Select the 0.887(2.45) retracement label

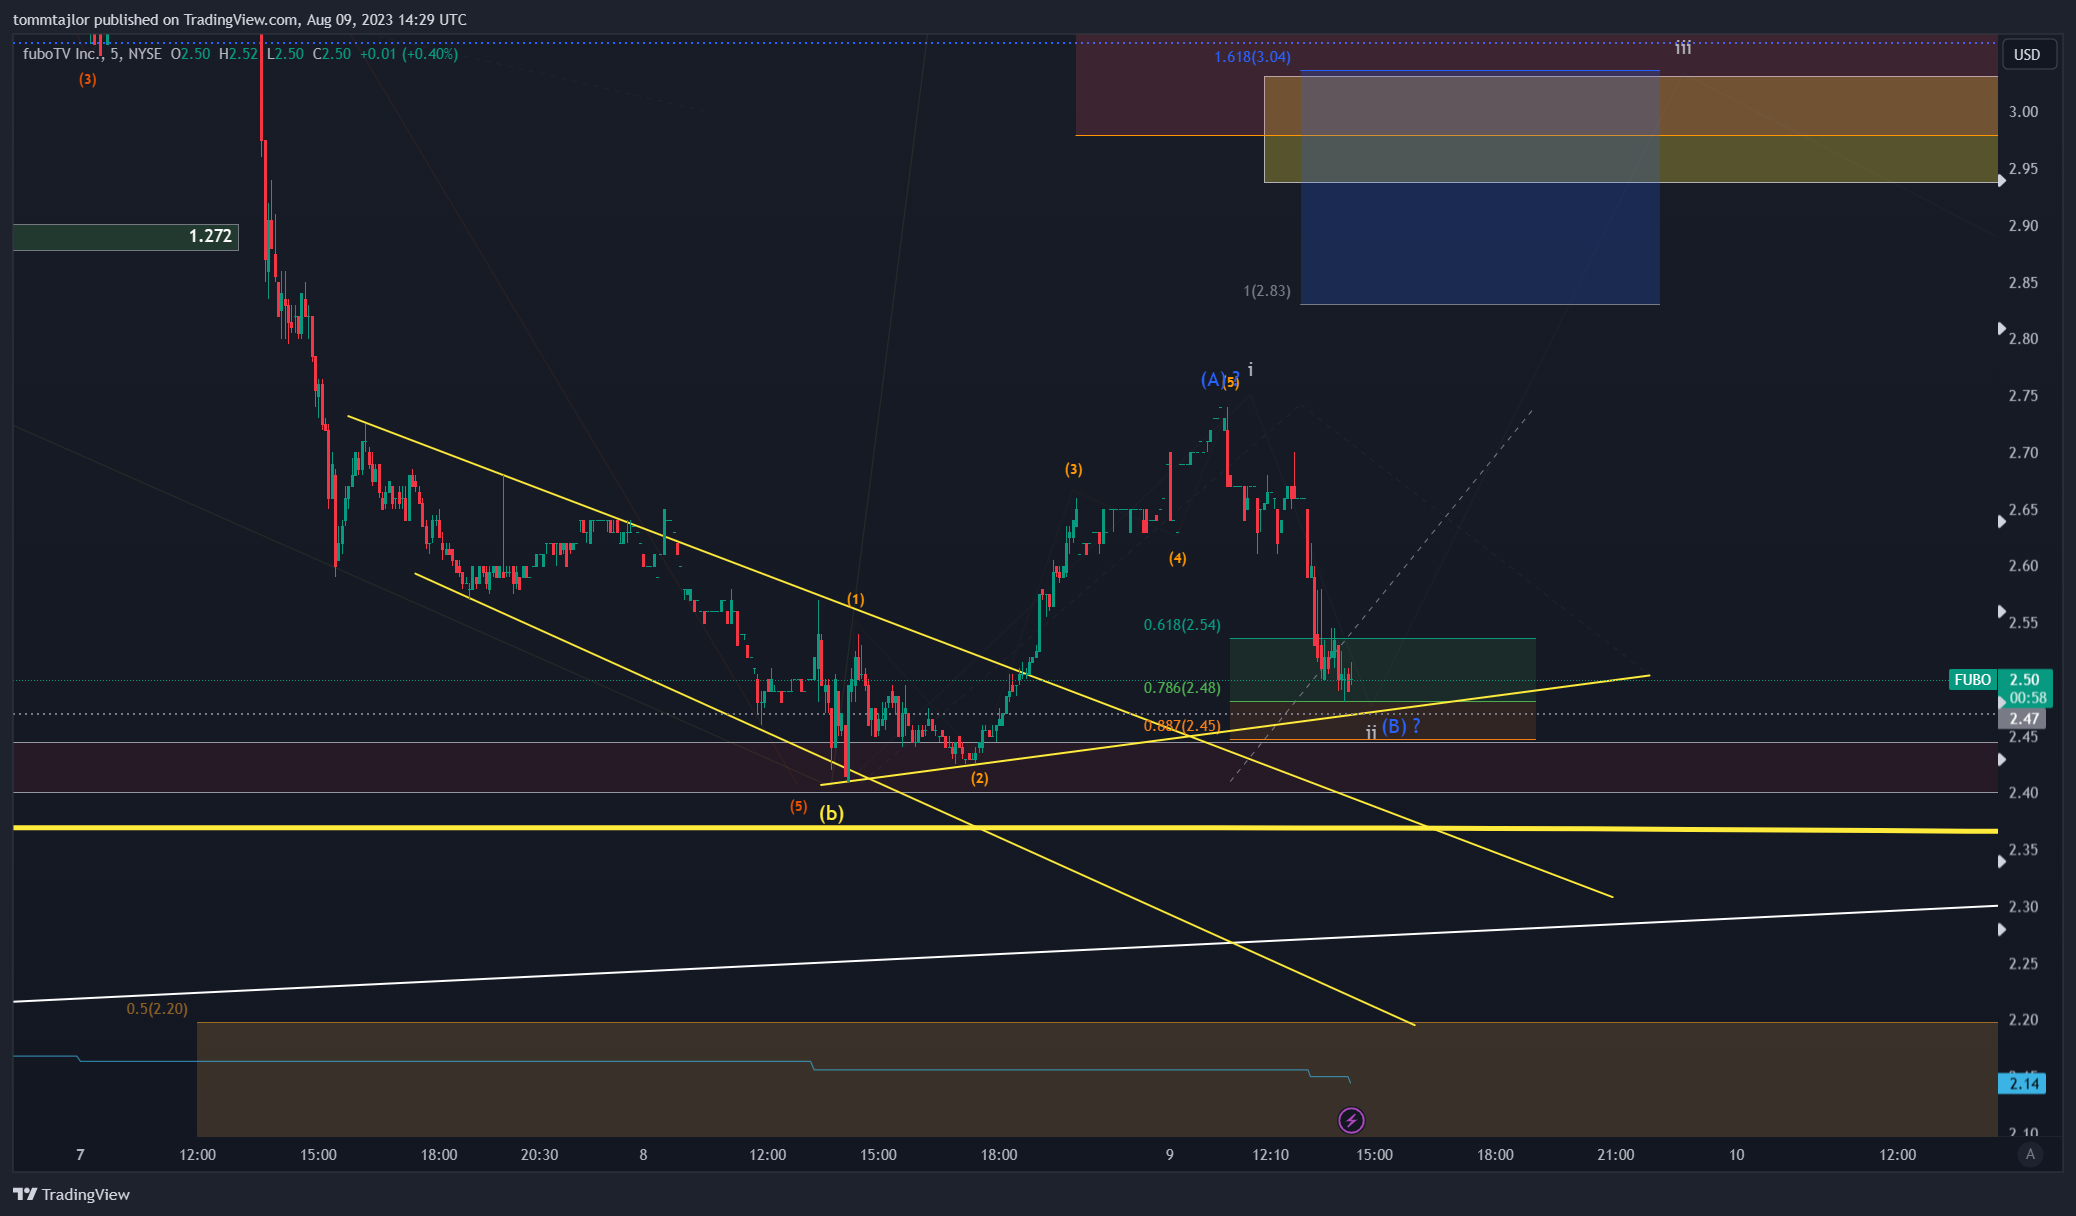tap(1182, 726)
